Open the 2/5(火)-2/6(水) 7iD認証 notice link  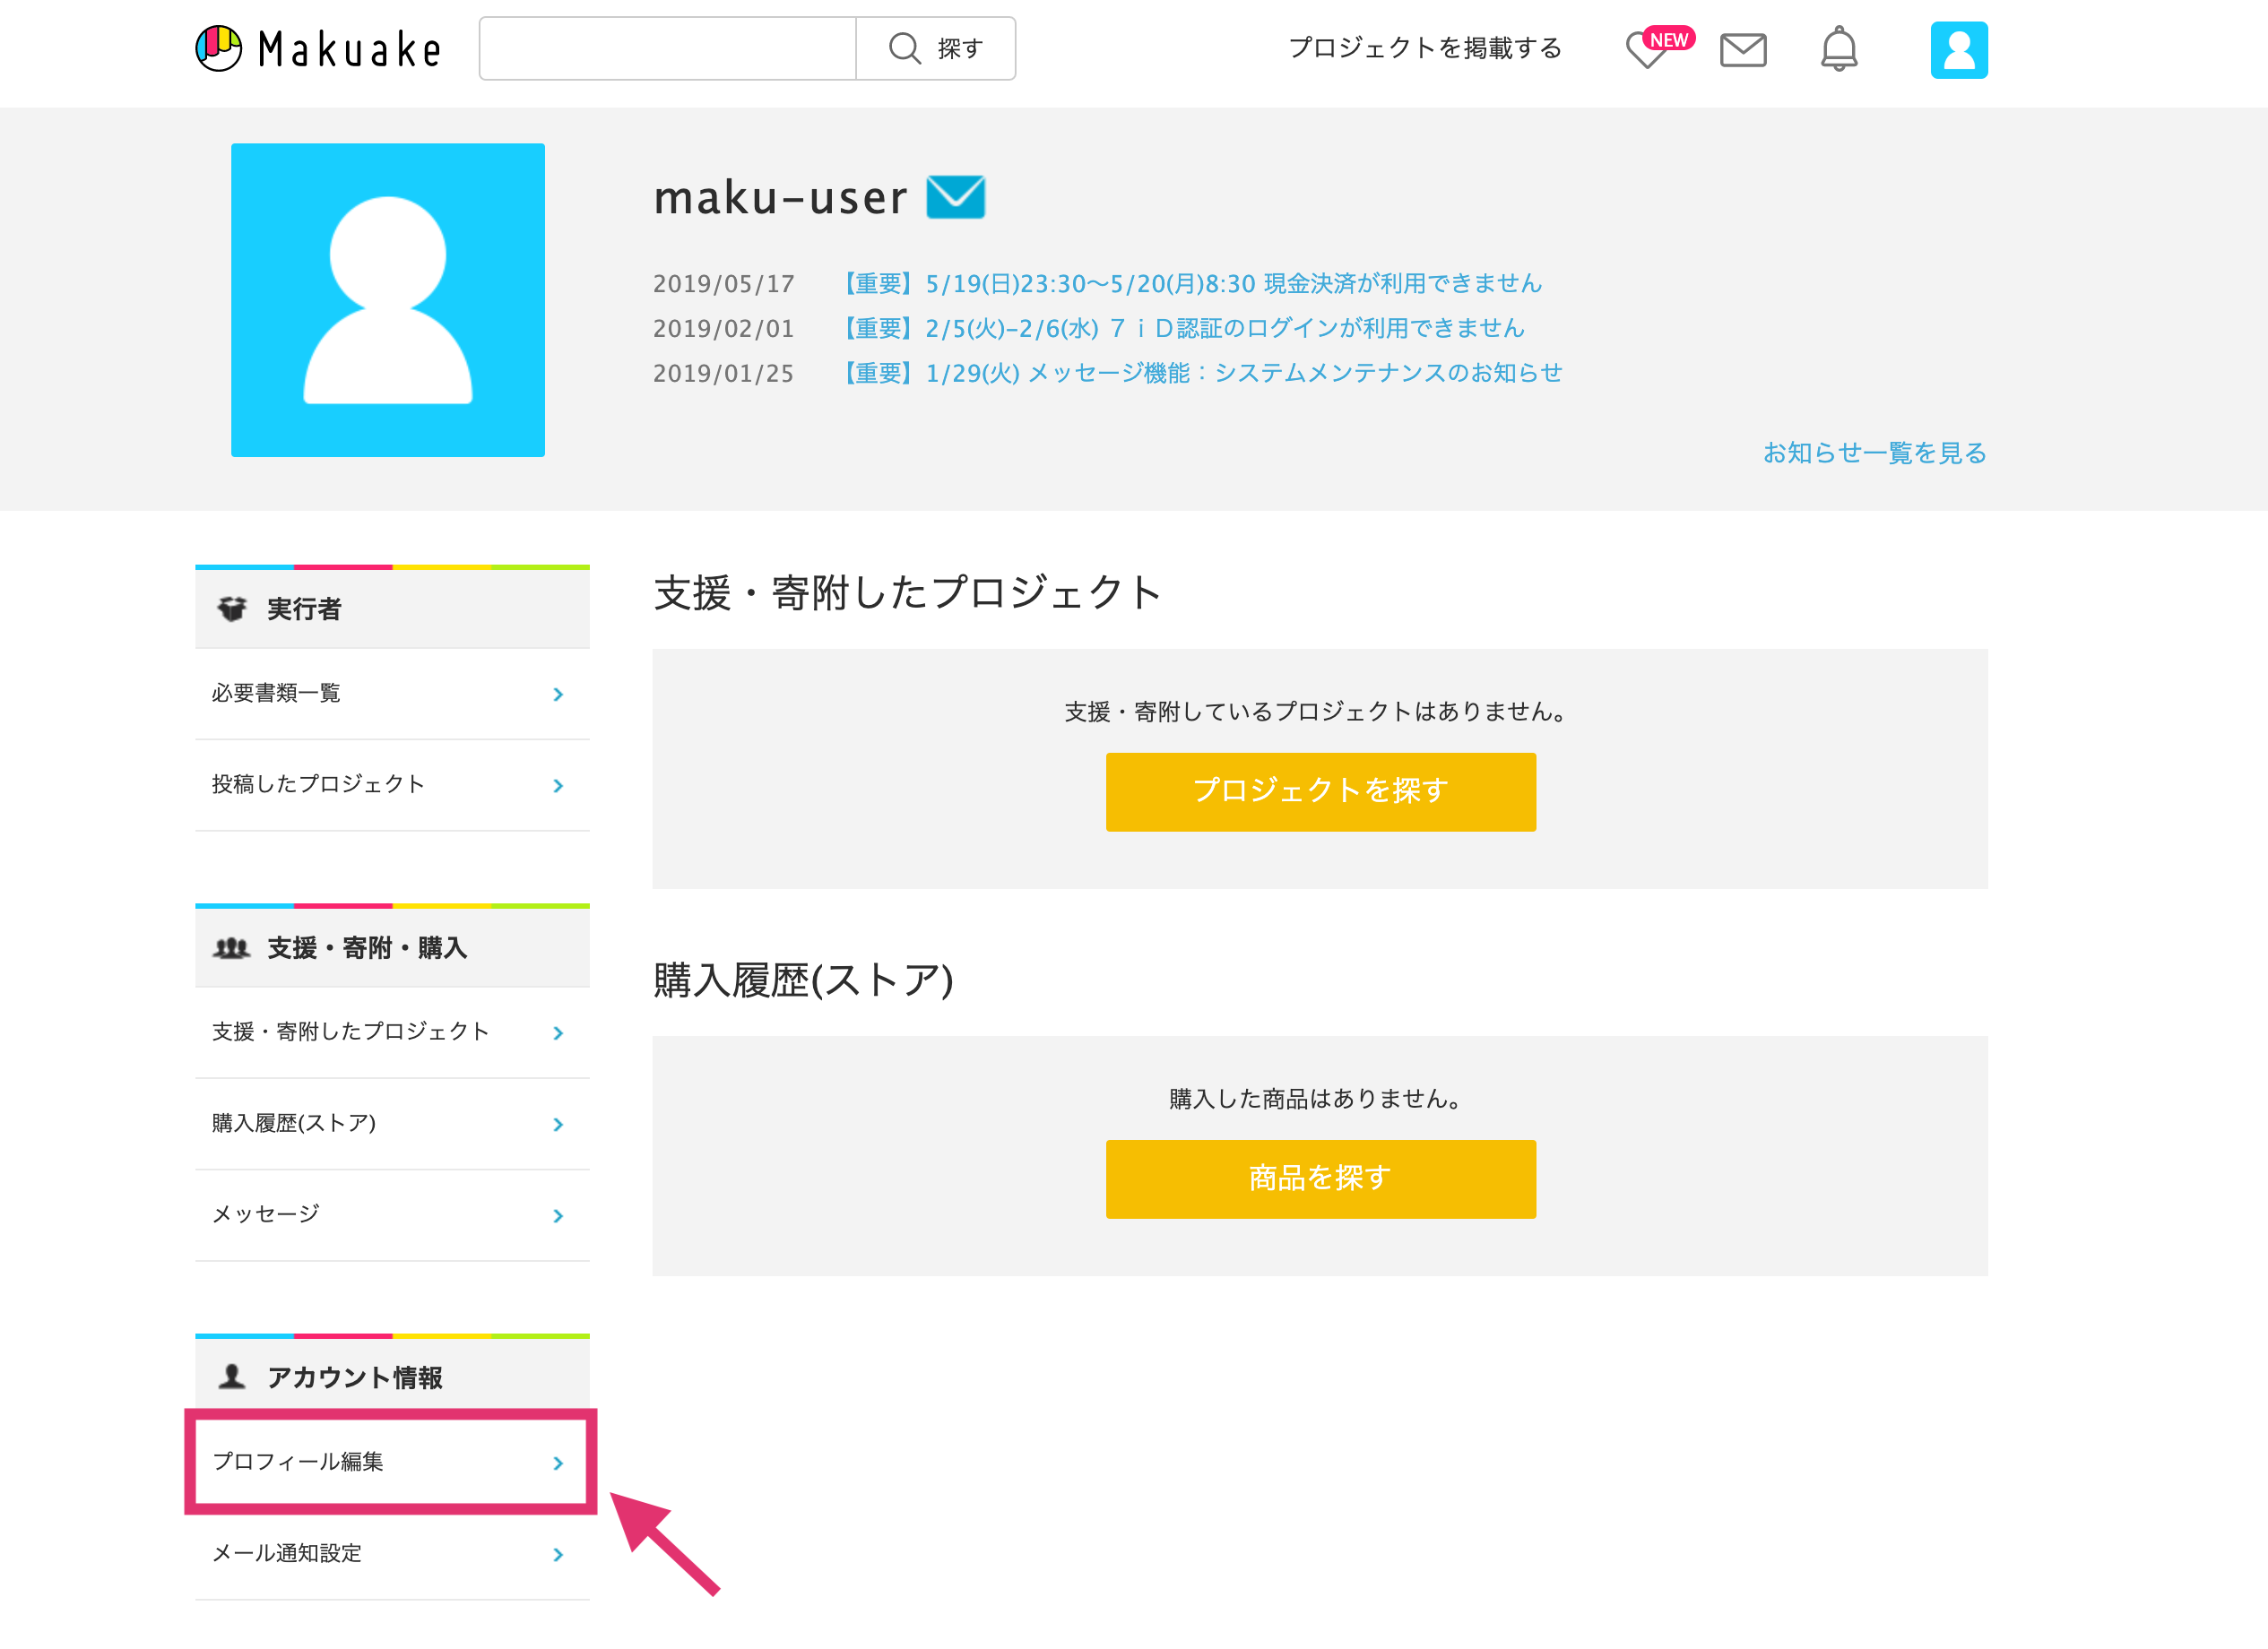coord(1180,328)
